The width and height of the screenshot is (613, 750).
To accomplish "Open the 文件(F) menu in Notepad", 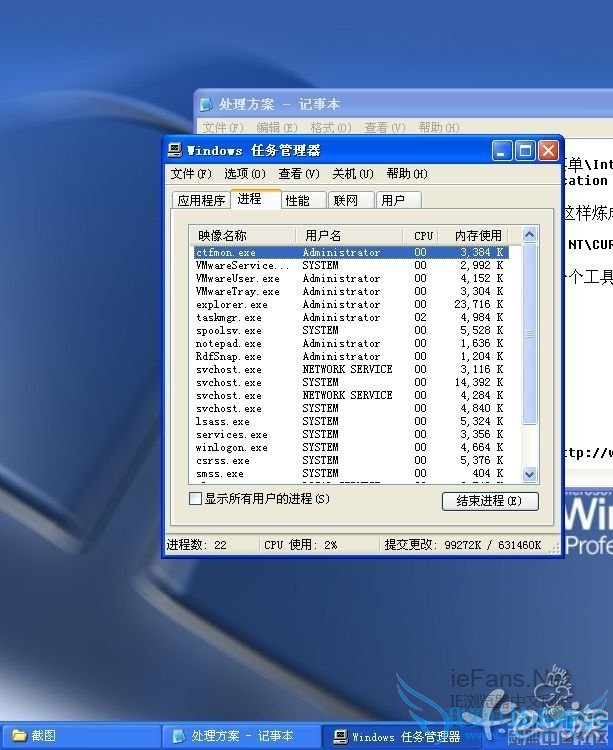I will point(223,128).
